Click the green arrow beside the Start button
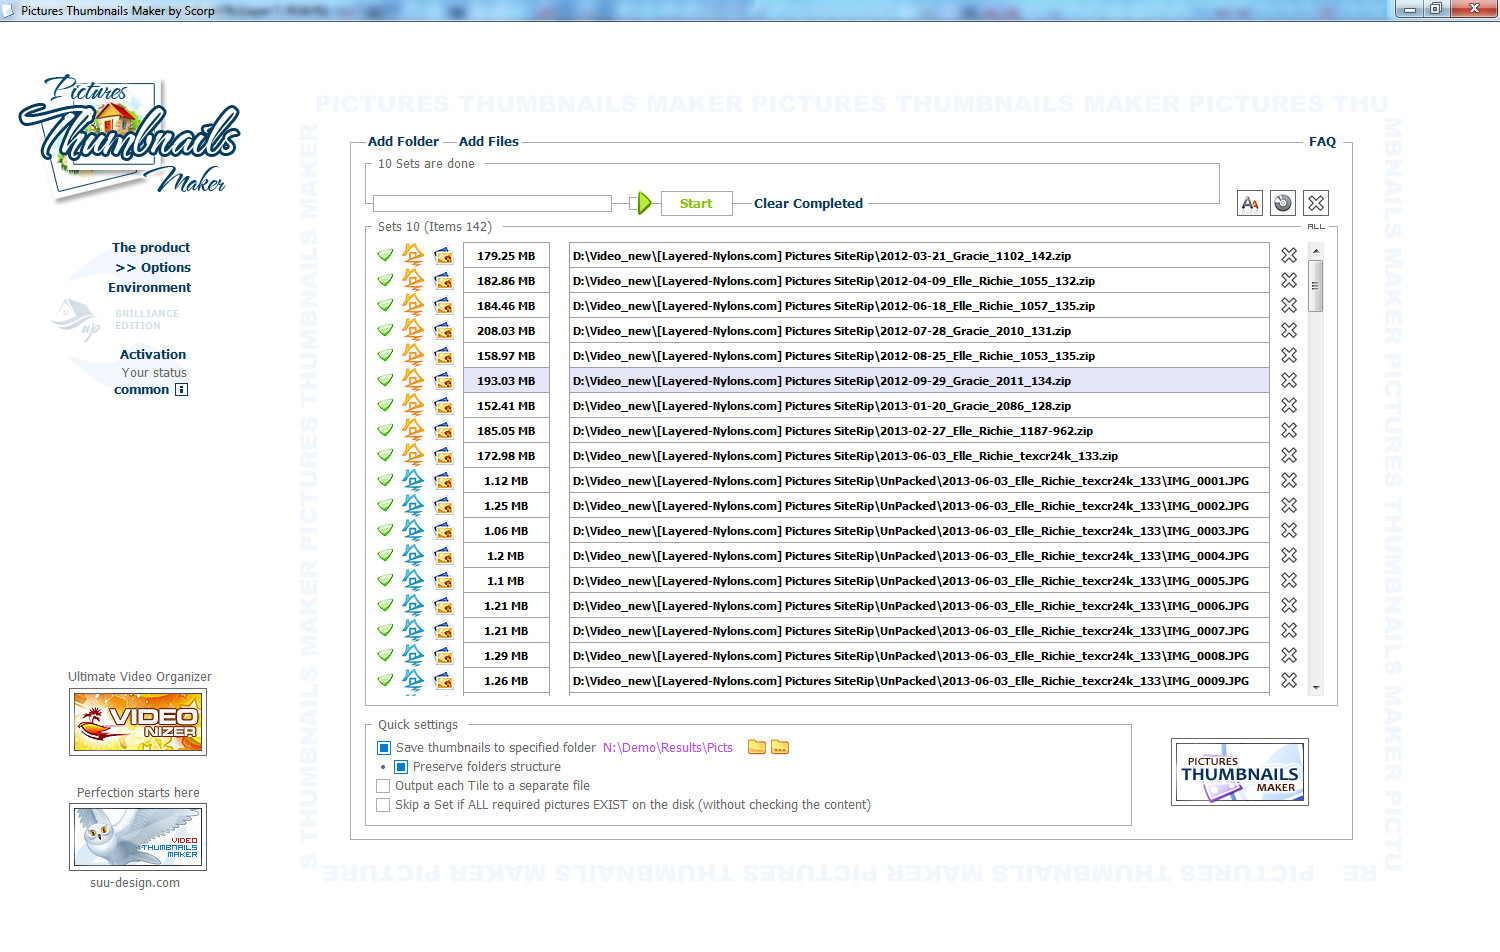The height and width of the screenshot is (952, 1500). pyautogui.click(x=644, y=203)
